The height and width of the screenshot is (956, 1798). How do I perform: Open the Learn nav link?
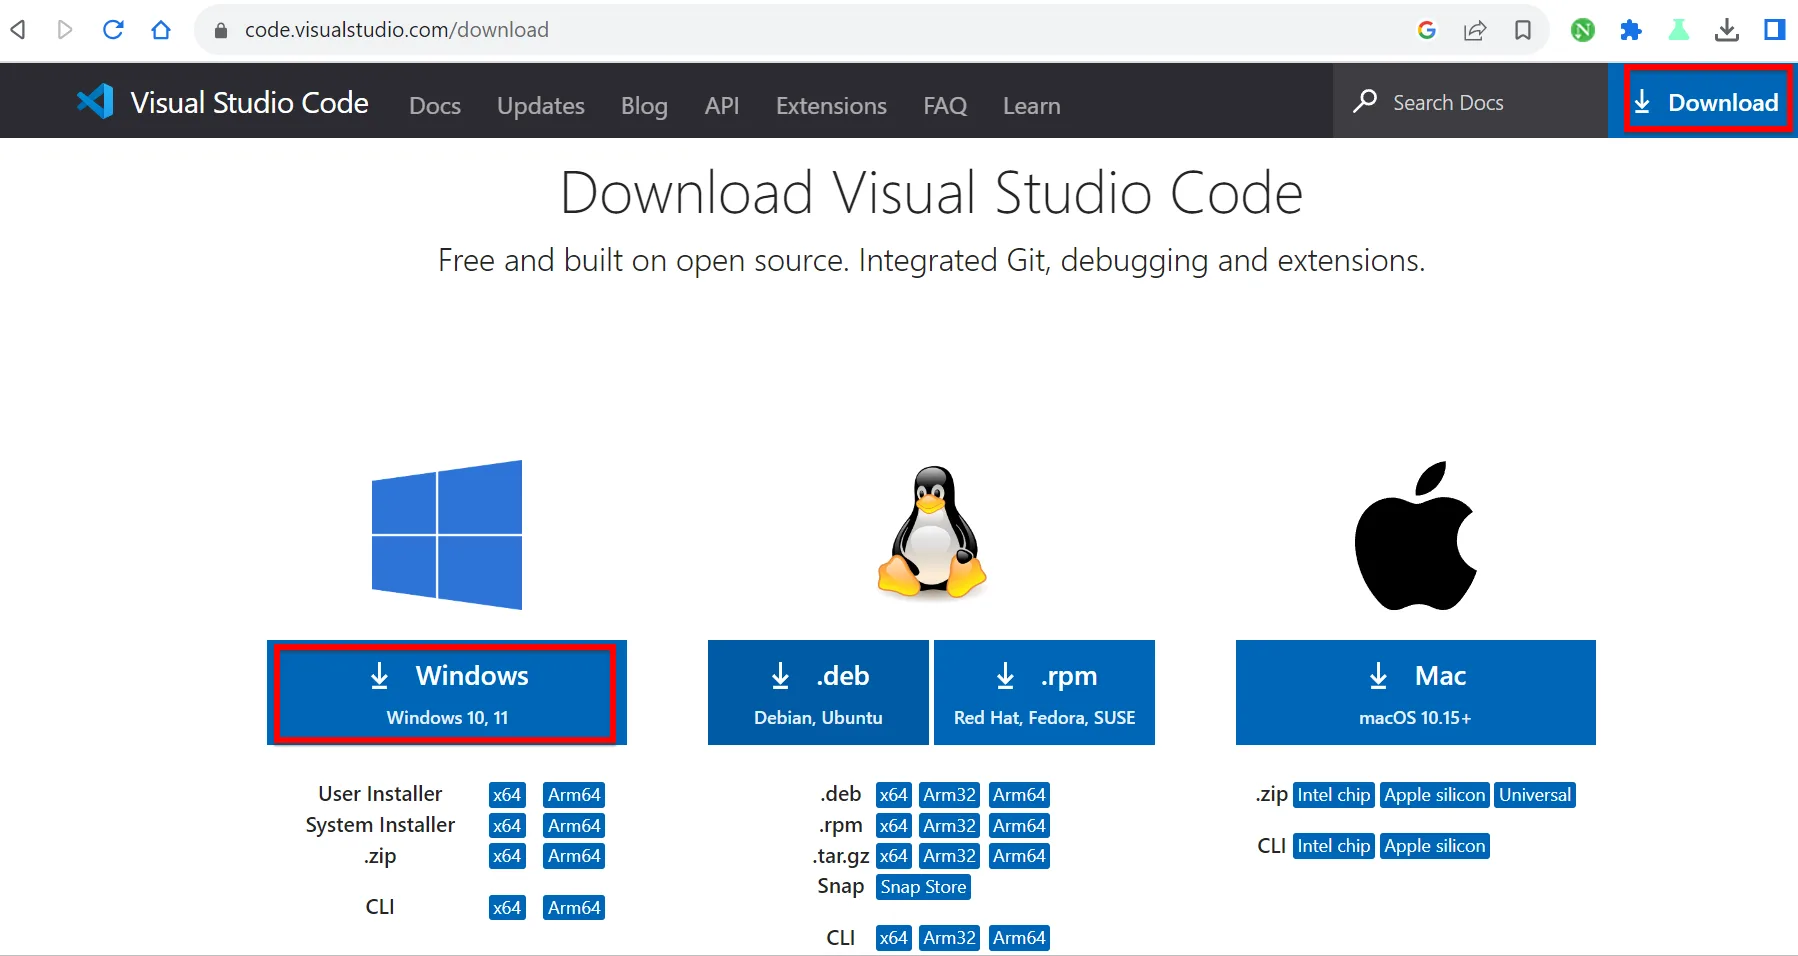(x=1032, y=105)
